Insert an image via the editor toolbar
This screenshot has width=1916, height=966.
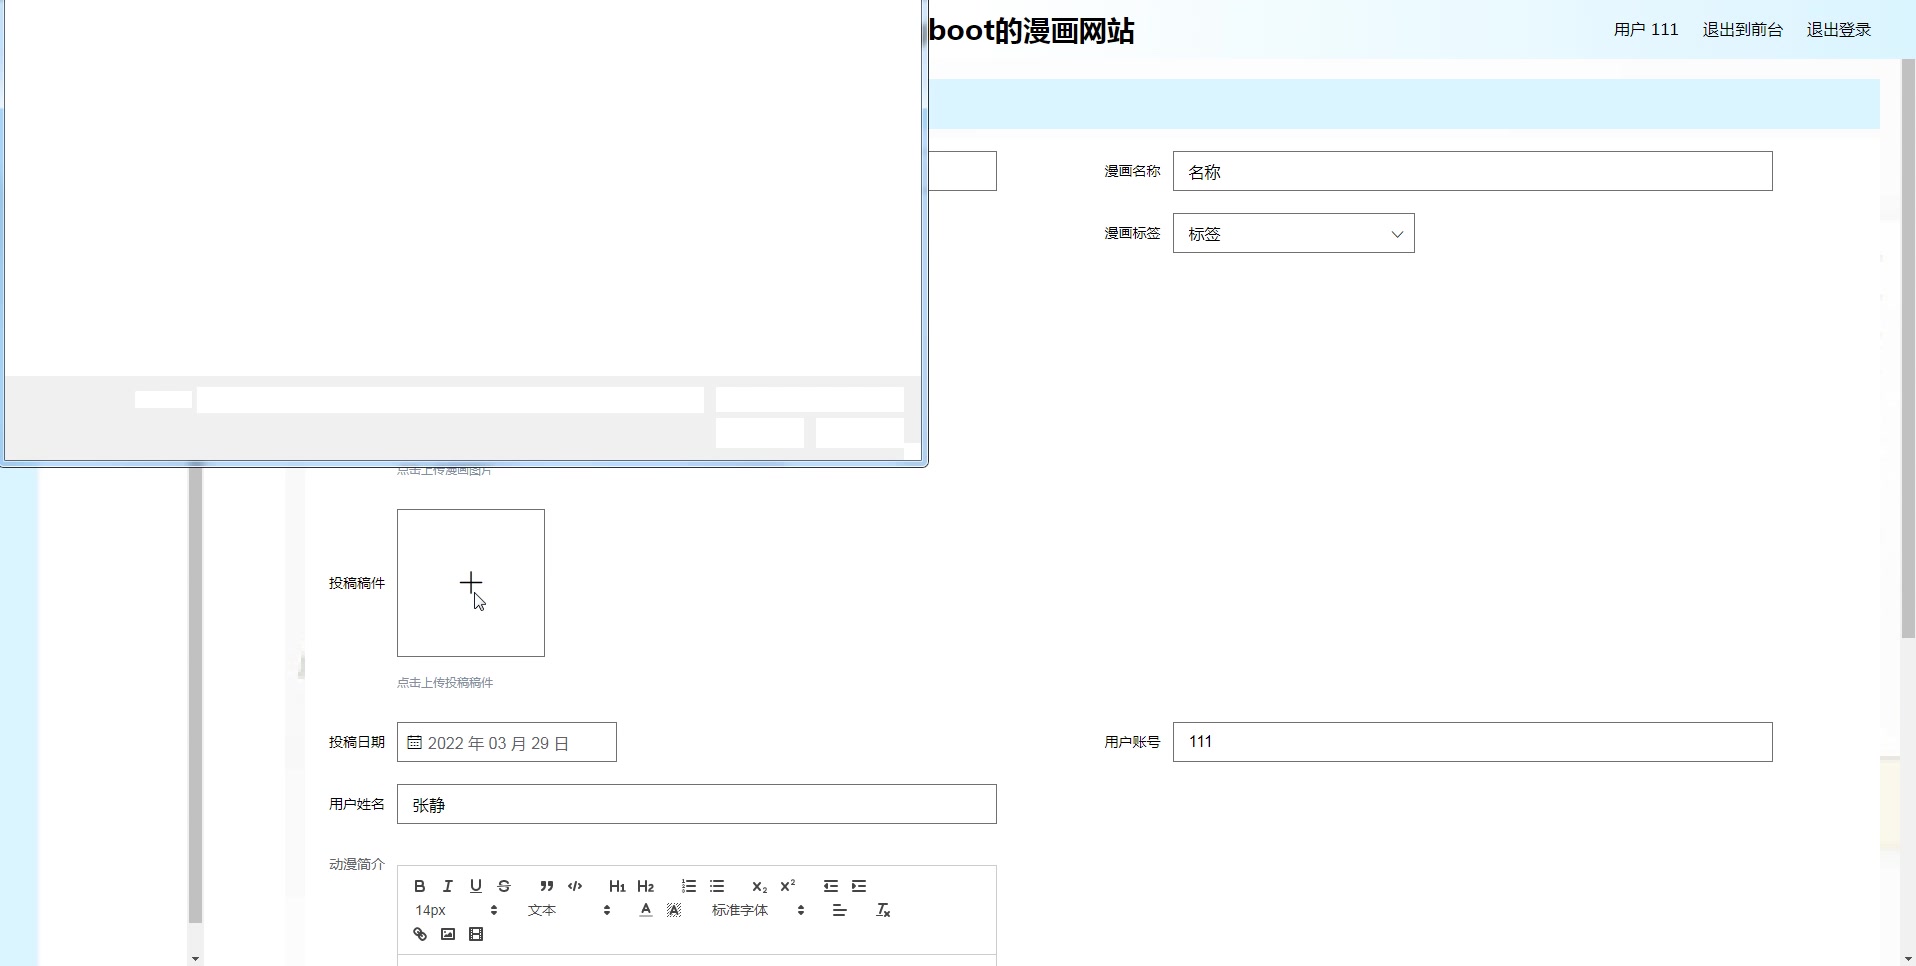coord(447,934)
